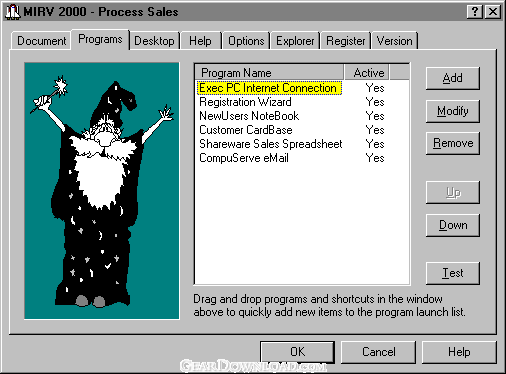This screenshot has height=374, width=506.
Task: Select the Programs tab
Action: pos(100,39)
